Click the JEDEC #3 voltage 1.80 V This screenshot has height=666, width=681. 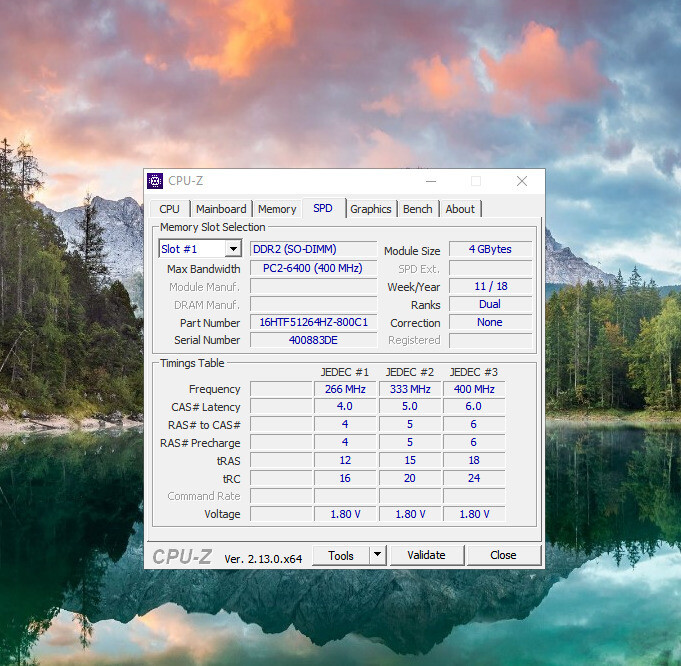pyautogui.click(x=474, y=514)
